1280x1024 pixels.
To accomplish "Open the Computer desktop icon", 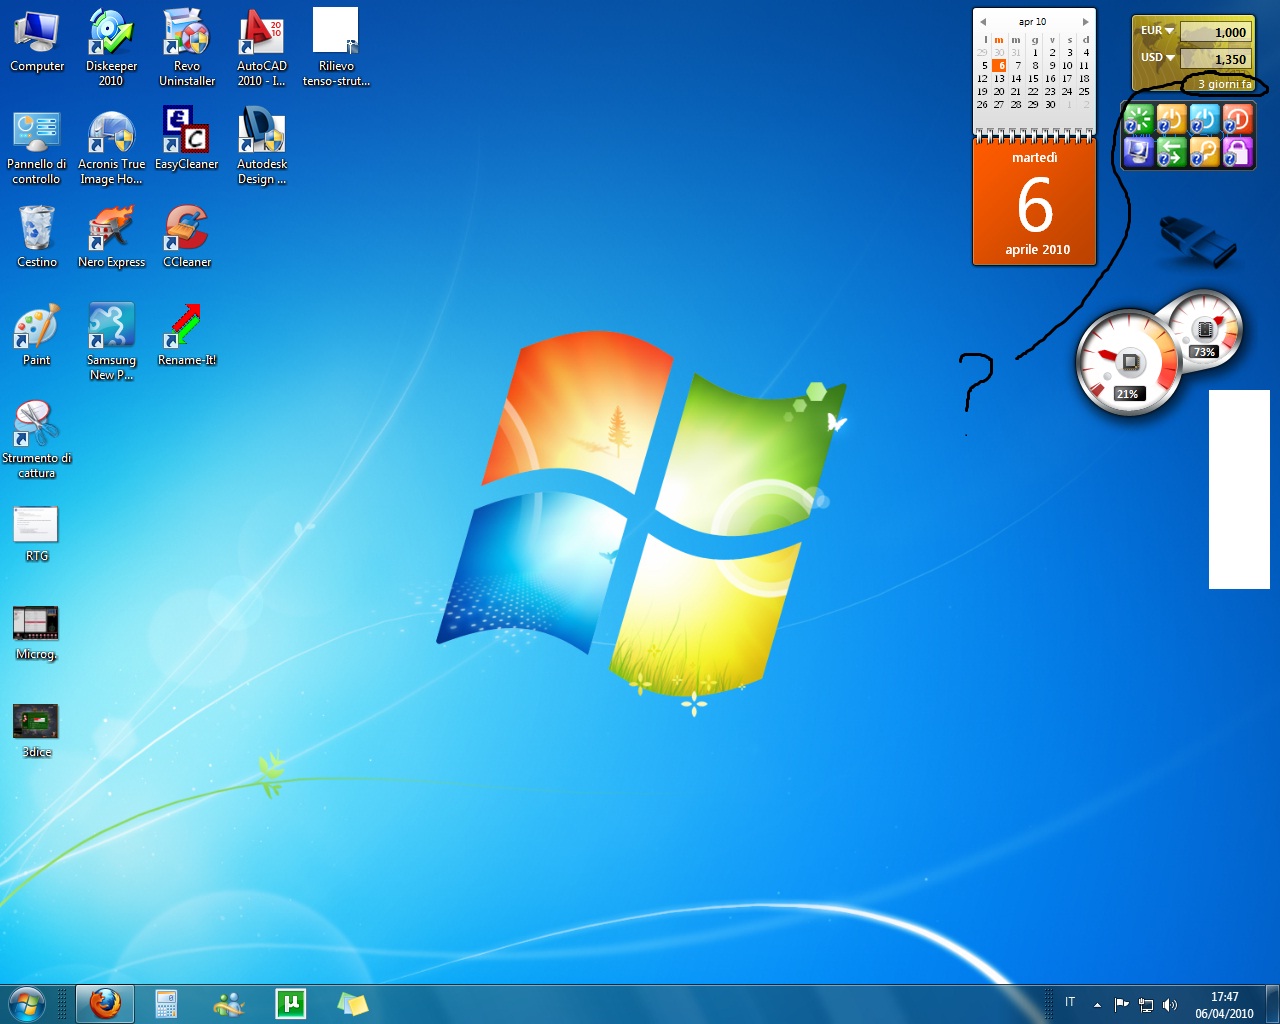I will click(37, 42).
